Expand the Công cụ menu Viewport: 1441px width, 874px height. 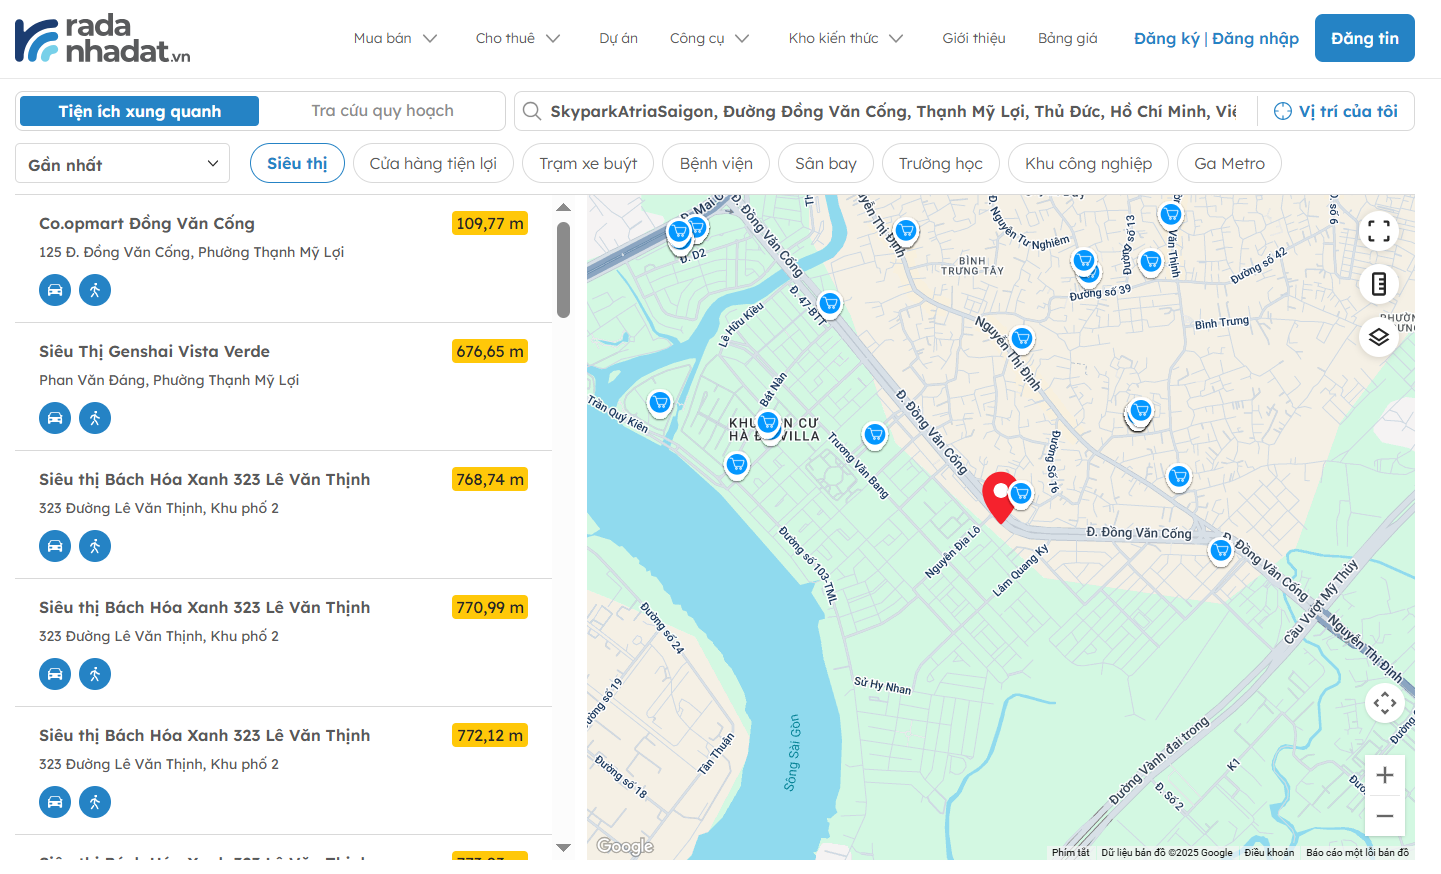pos(709,38)
